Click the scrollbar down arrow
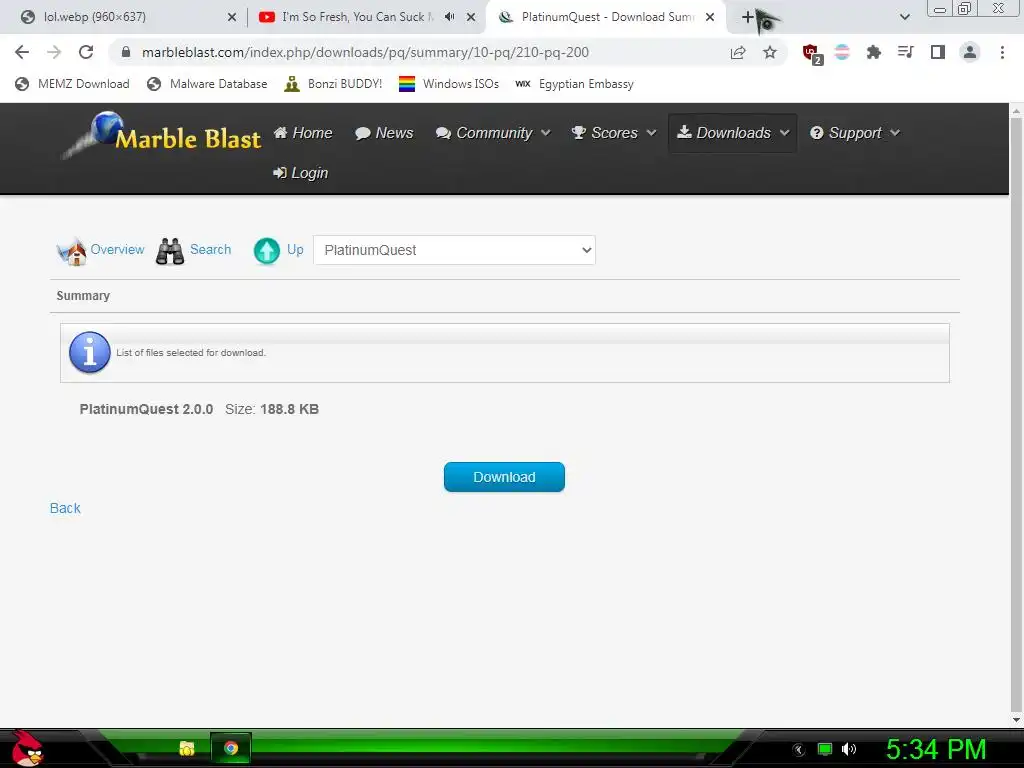 click(1016, 720)
